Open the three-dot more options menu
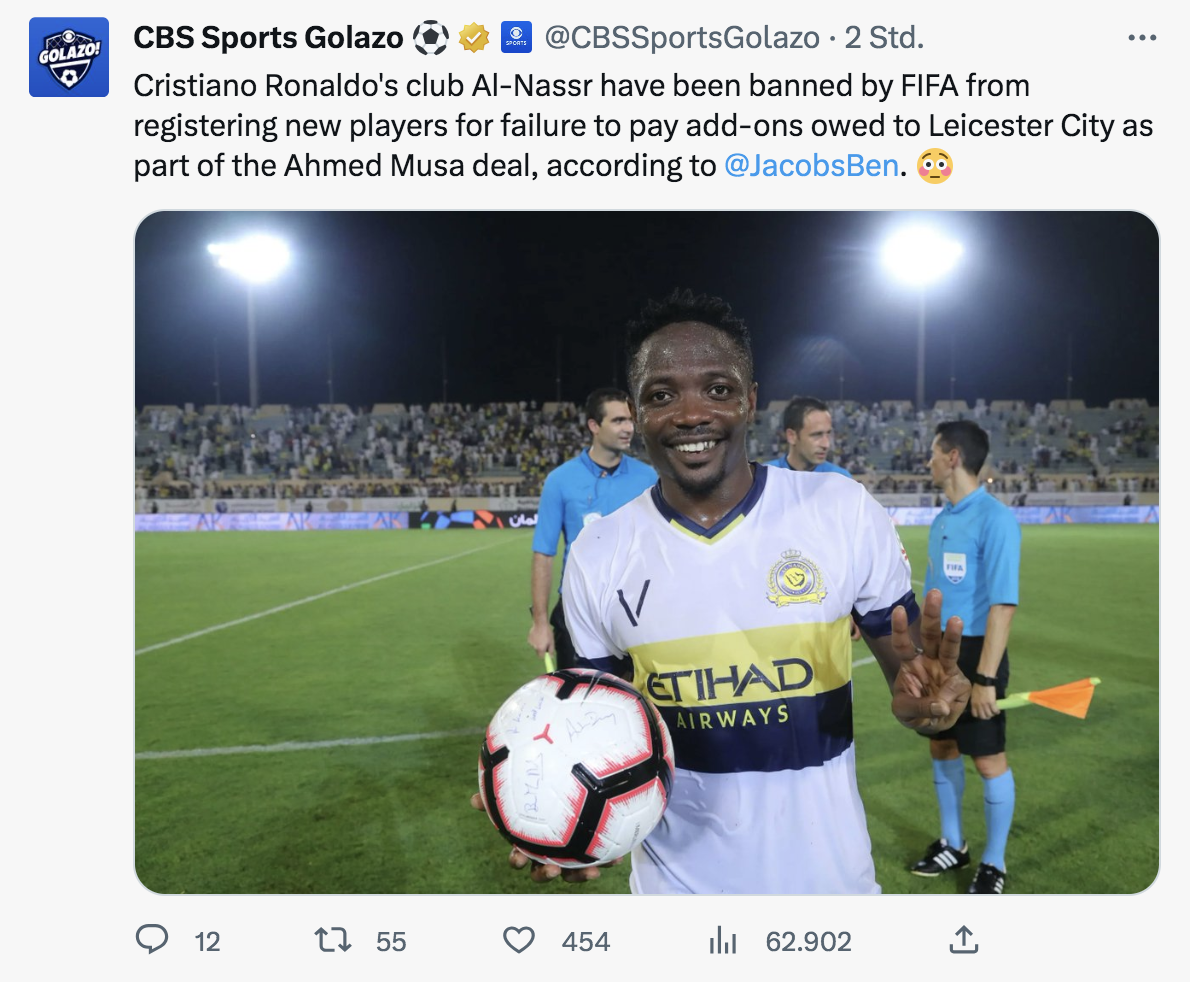Image resolution: width=1190 pixels, height=982 pixels. tap(1141, 38)
